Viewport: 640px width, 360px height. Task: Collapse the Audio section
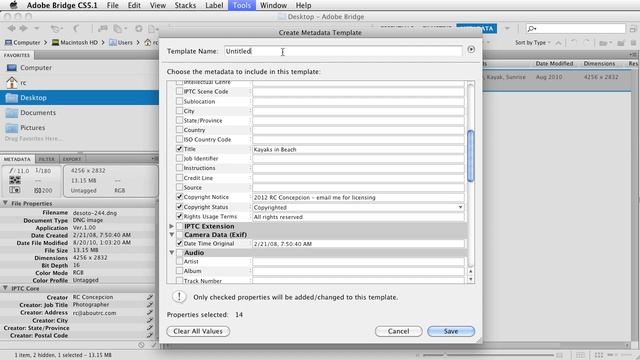click(172, 253)
